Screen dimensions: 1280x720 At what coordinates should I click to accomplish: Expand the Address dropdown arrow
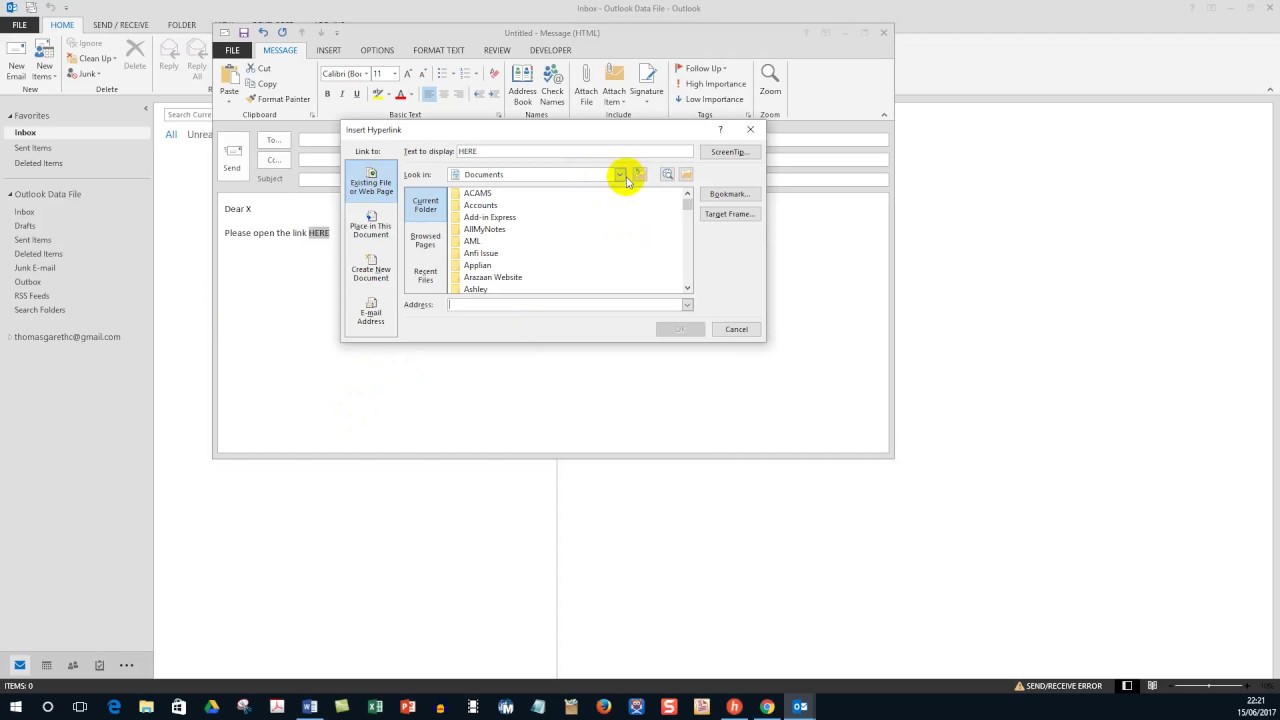click(x=687, y=305)
